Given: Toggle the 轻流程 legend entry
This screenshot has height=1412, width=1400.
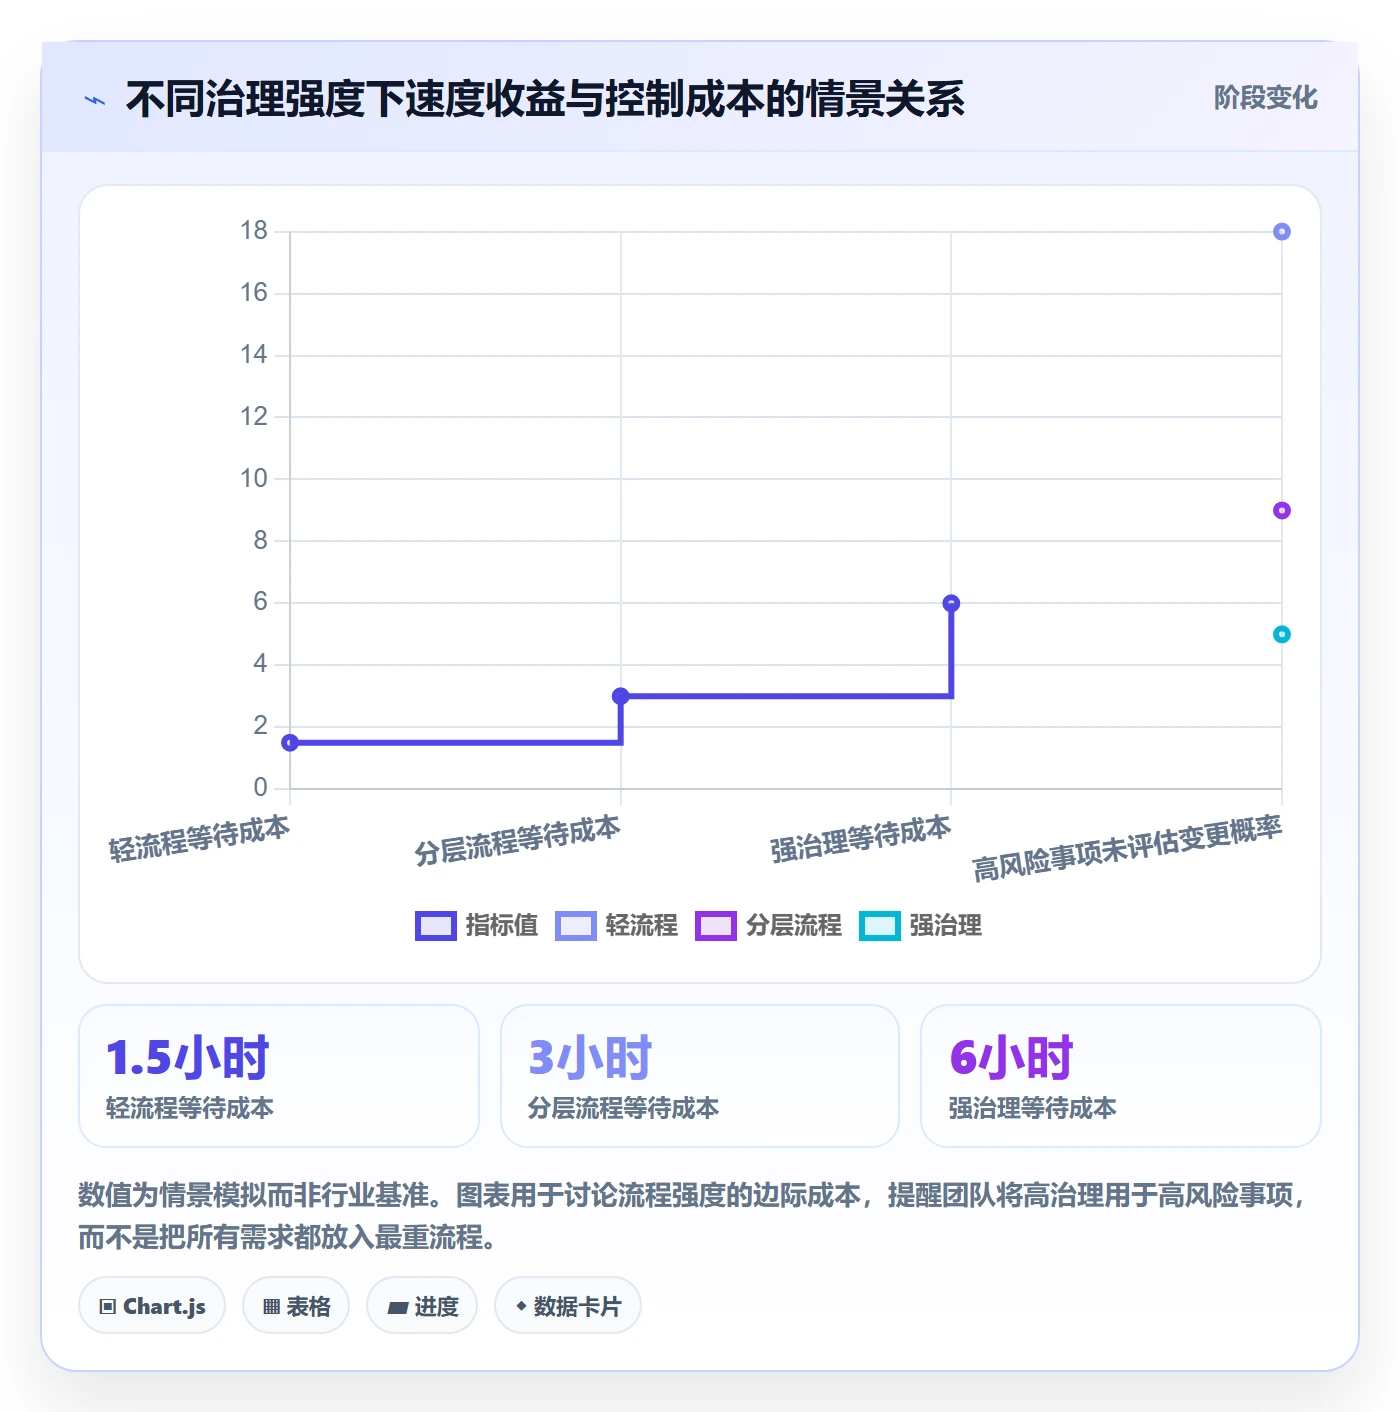Looking at the screenshot, I should (617, 926).
